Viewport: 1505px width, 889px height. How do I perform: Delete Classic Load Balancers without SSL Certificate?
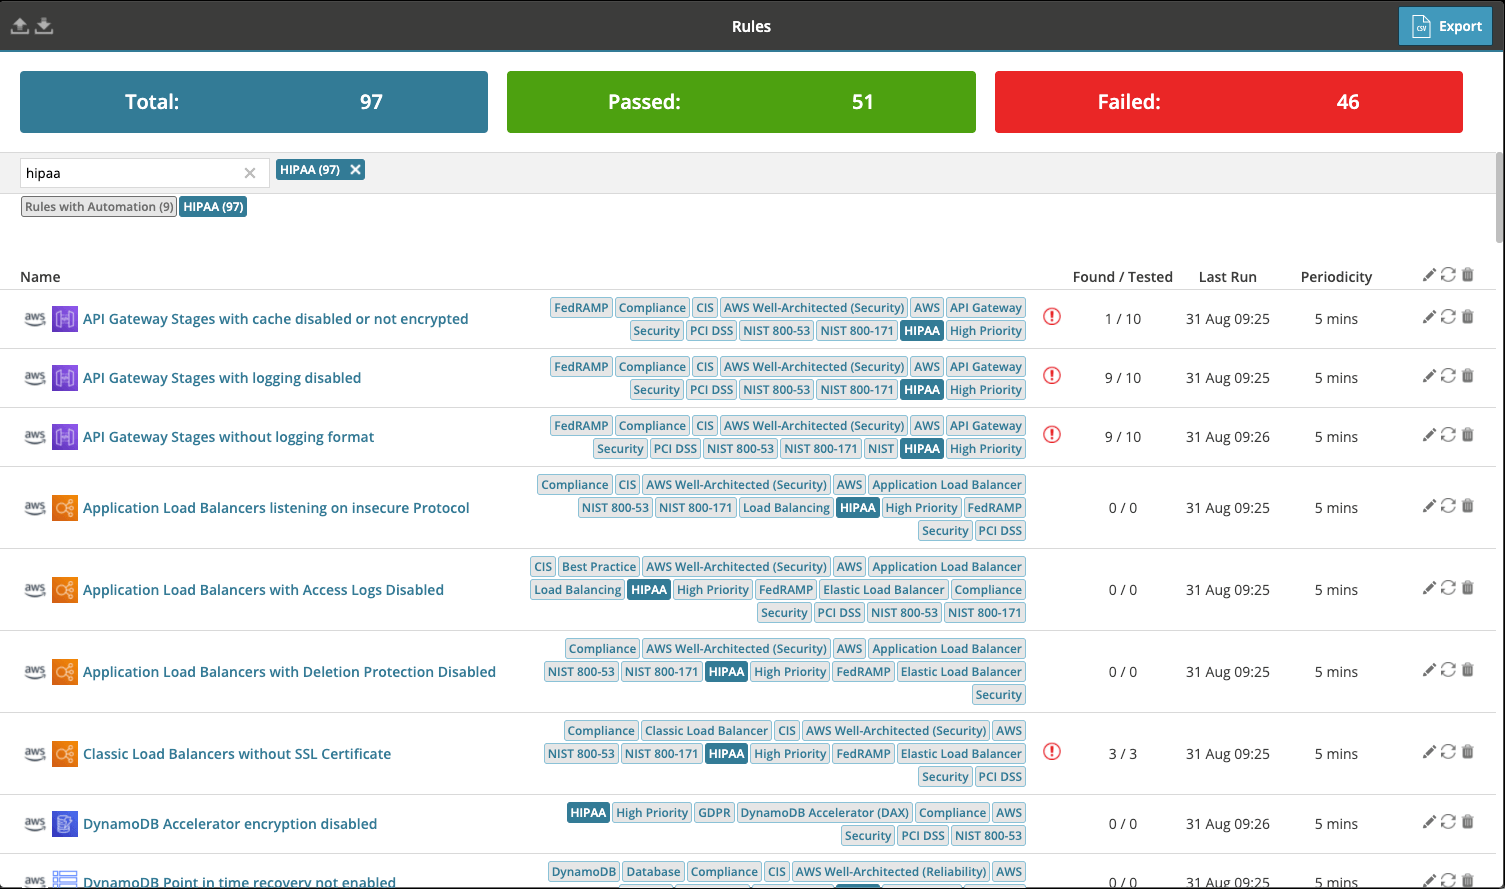tap(1468, 752)
